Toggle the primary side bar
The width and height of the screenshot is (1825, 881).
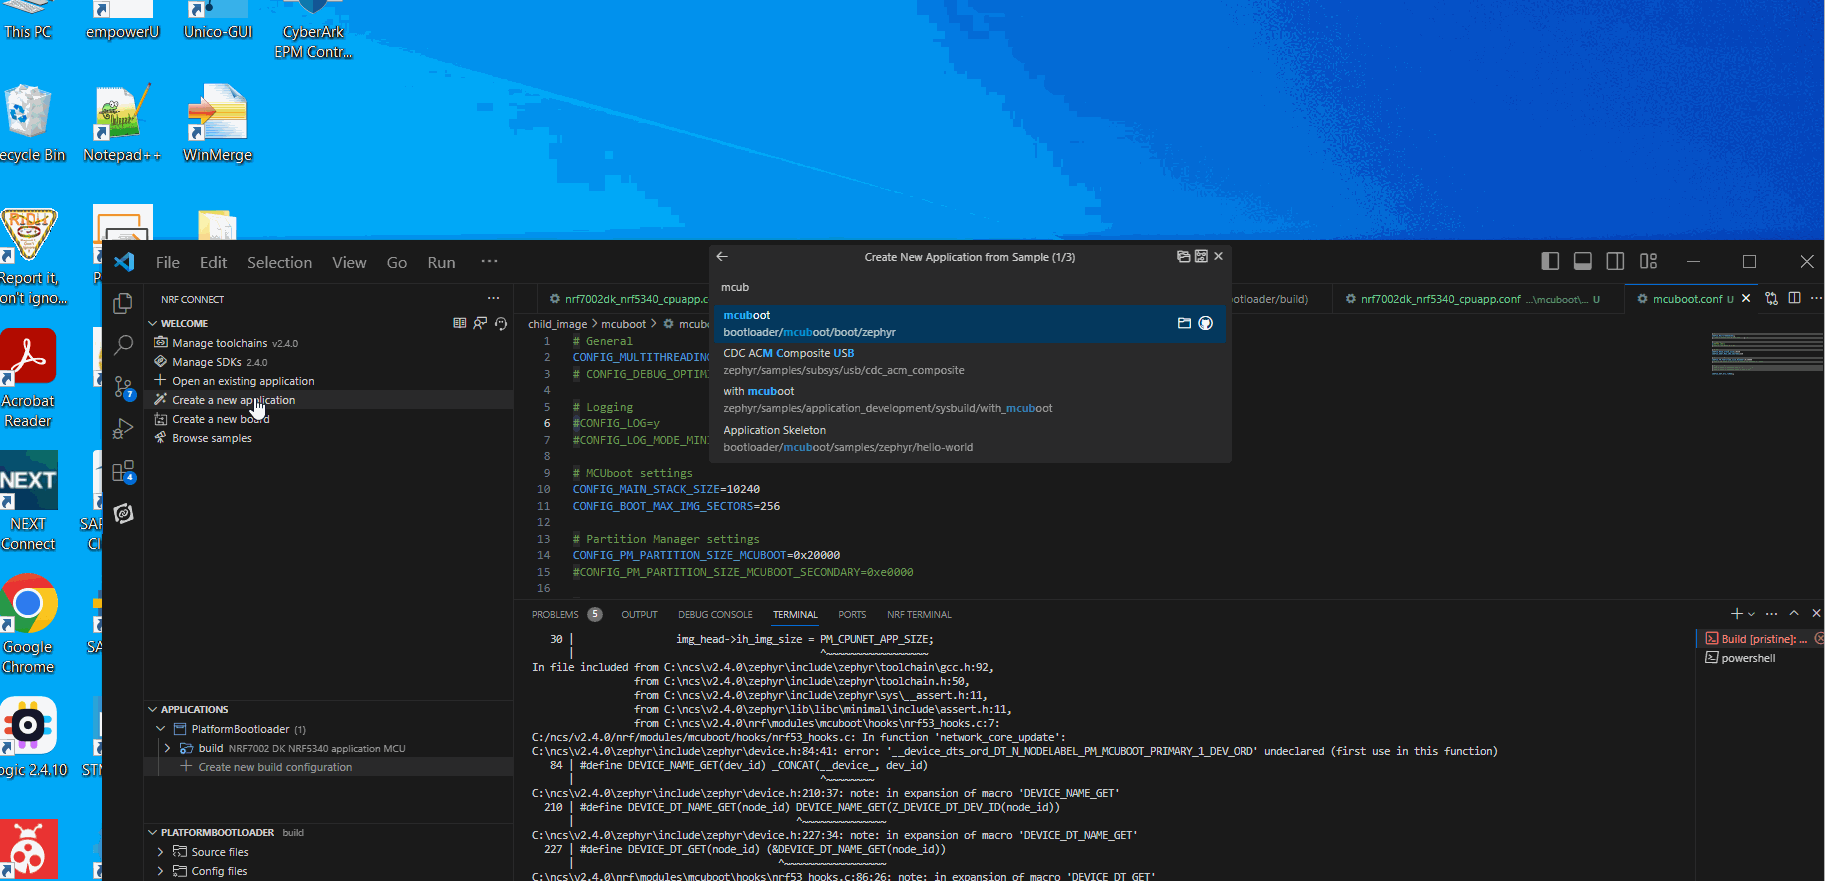(x=1550, y=261)
